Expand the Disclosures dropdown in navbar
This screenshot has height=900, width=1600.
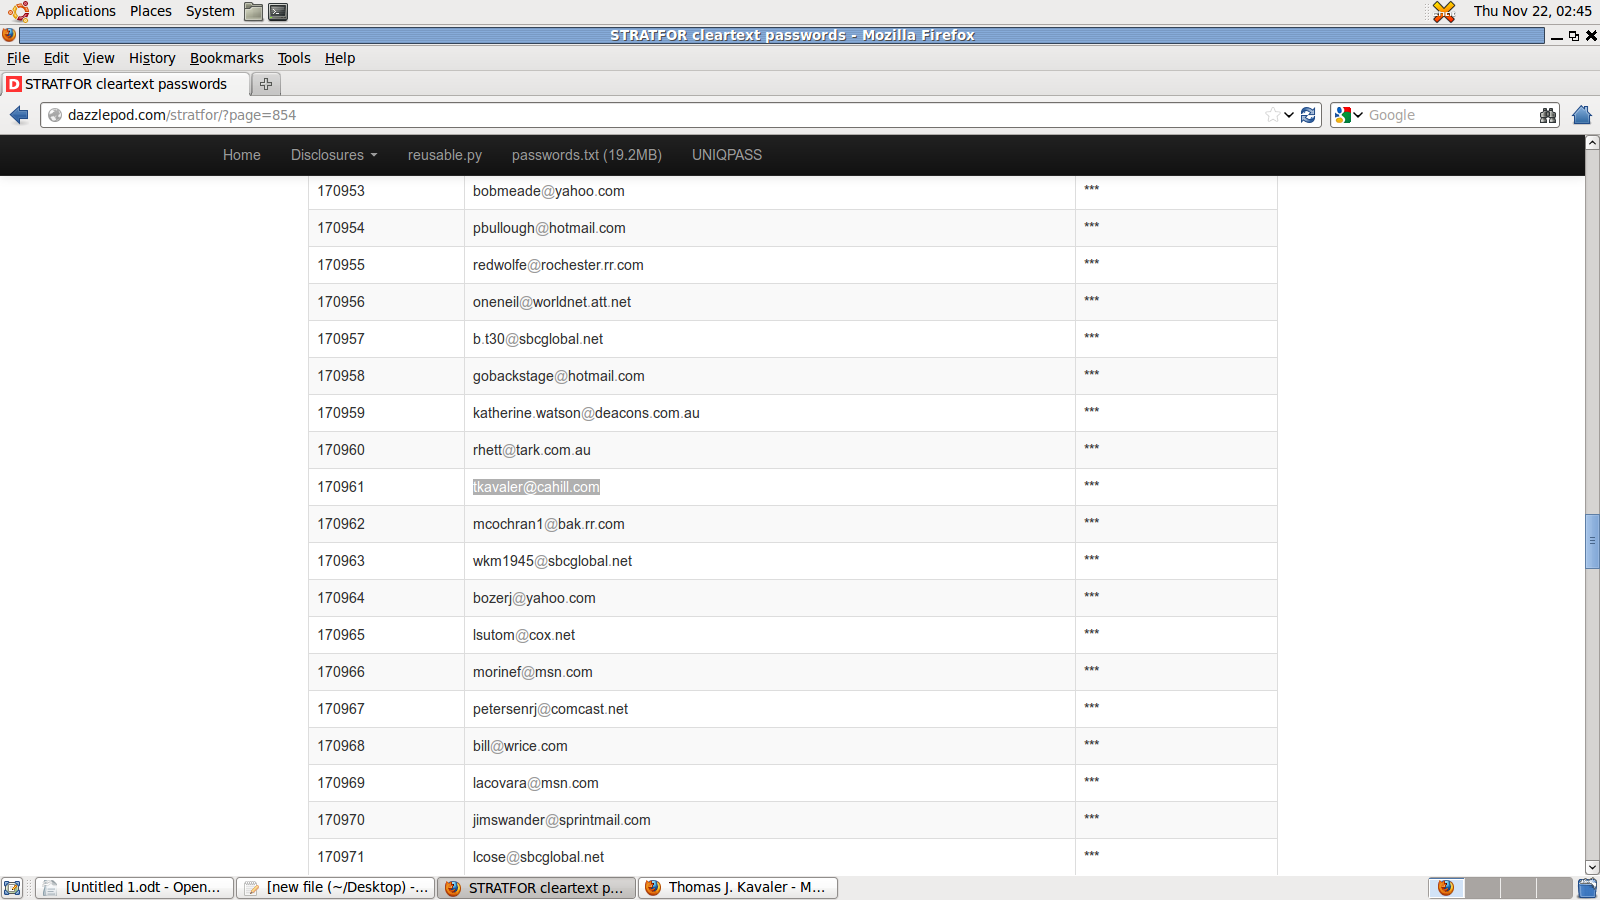334,155
